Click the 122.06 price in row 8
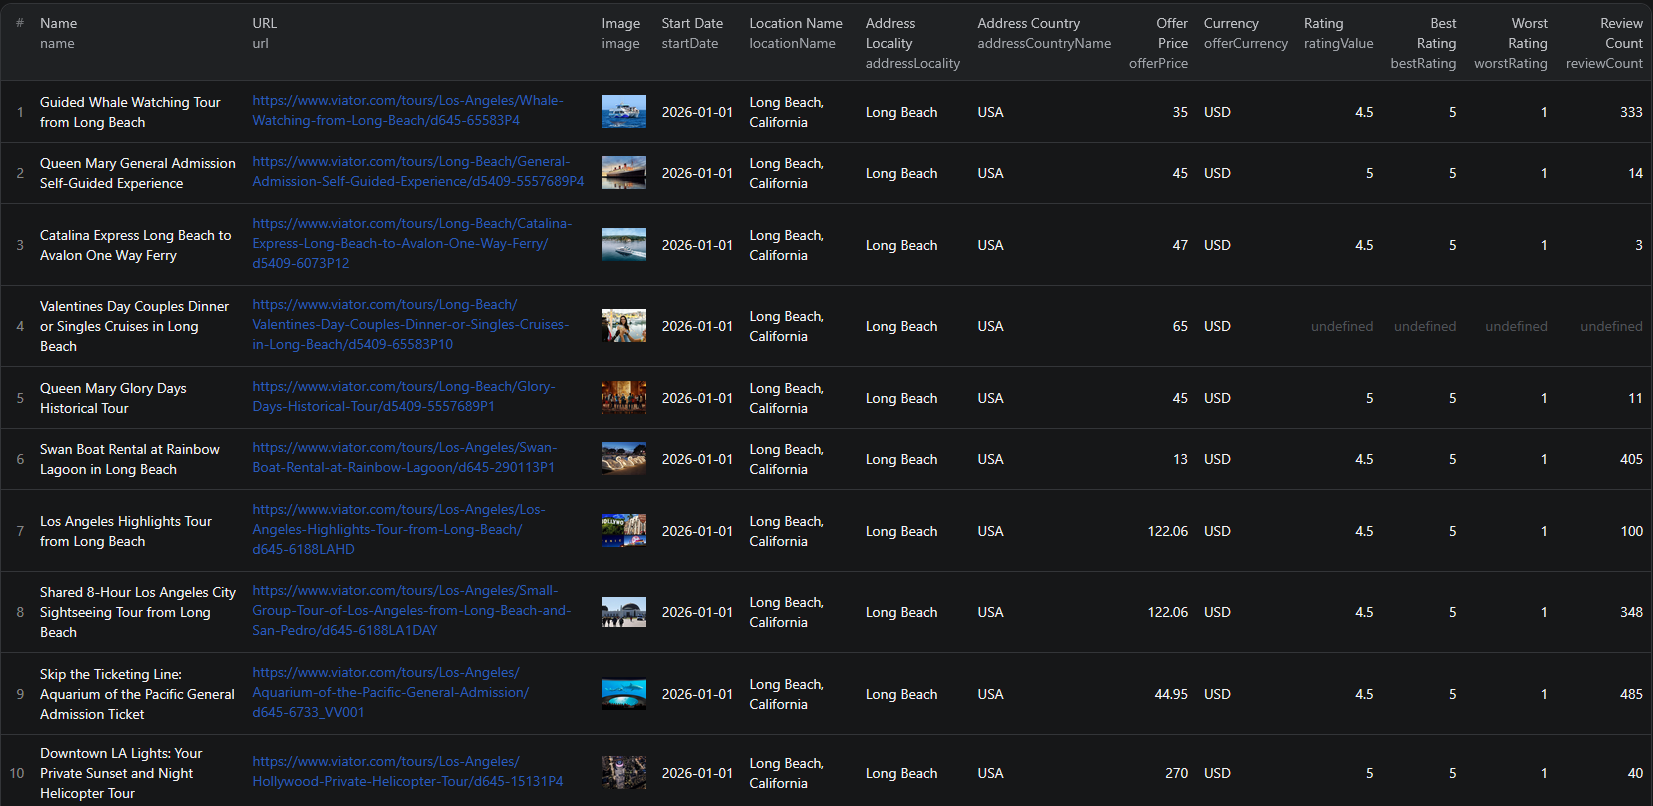This screenshot has width=1653, height=806. (1167, 612)
